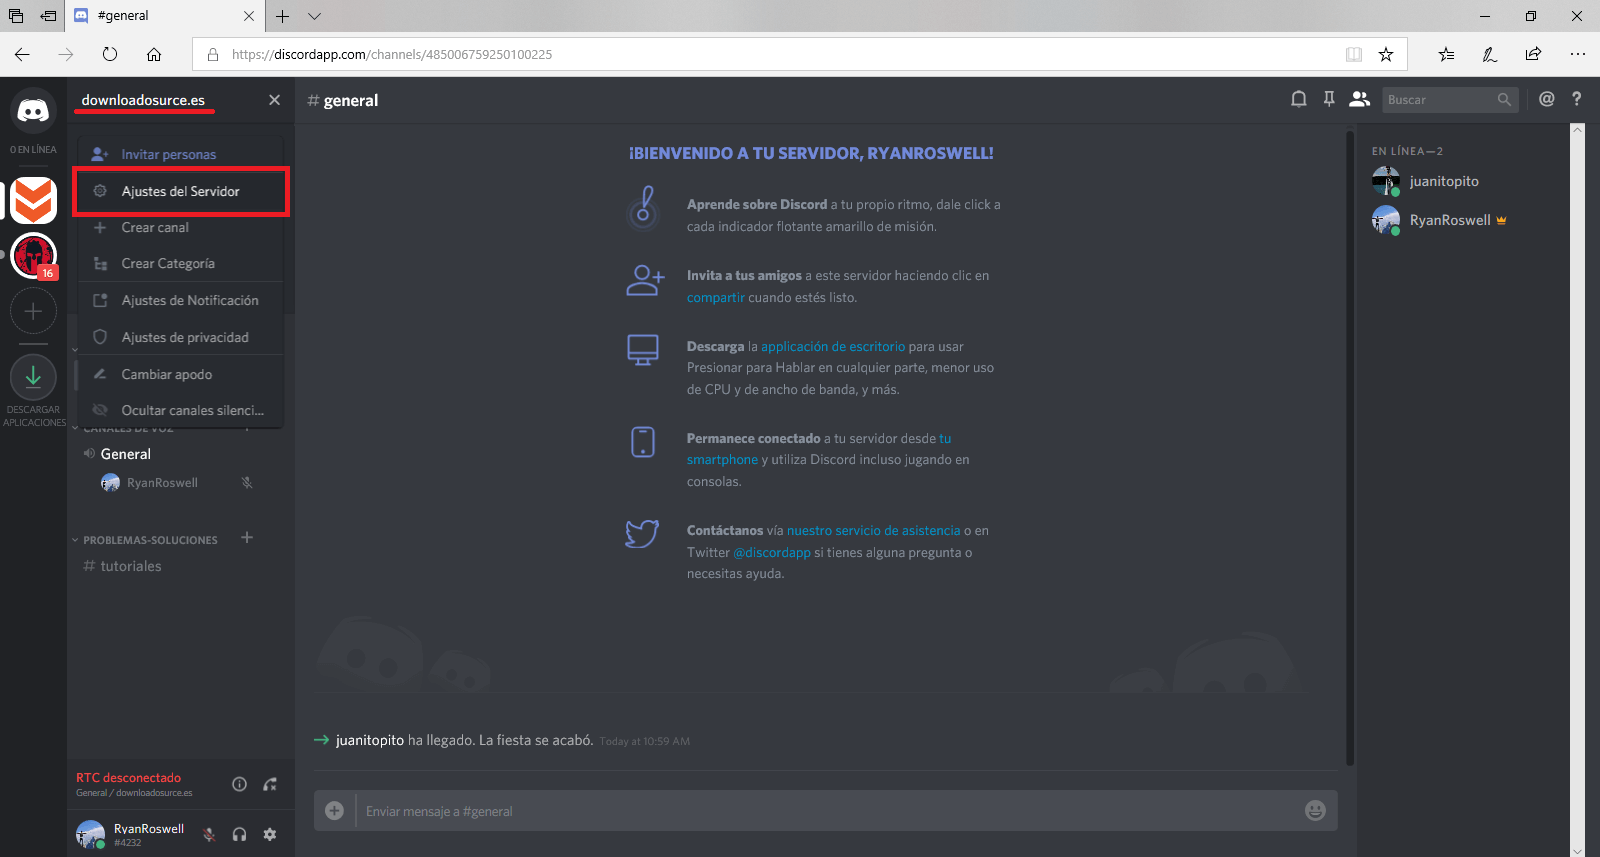Click the download apps arrow icon
The height and width of the screenshot is (857, 1600).
(33, 377)
